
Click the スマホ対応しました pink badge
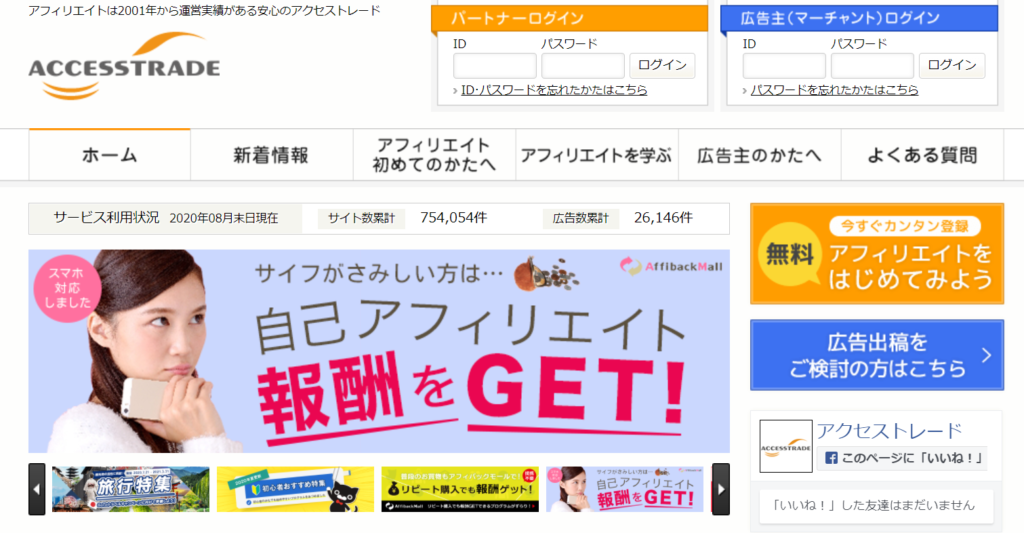click(x=67, y=288)
